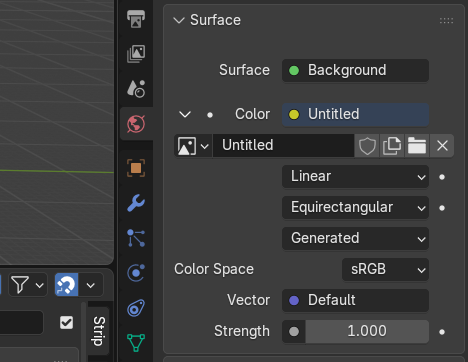The height and width of the screenshot is (362, 468).
Task: Open the filter options dropdown arrow
Action: click(x=40, y=285)
